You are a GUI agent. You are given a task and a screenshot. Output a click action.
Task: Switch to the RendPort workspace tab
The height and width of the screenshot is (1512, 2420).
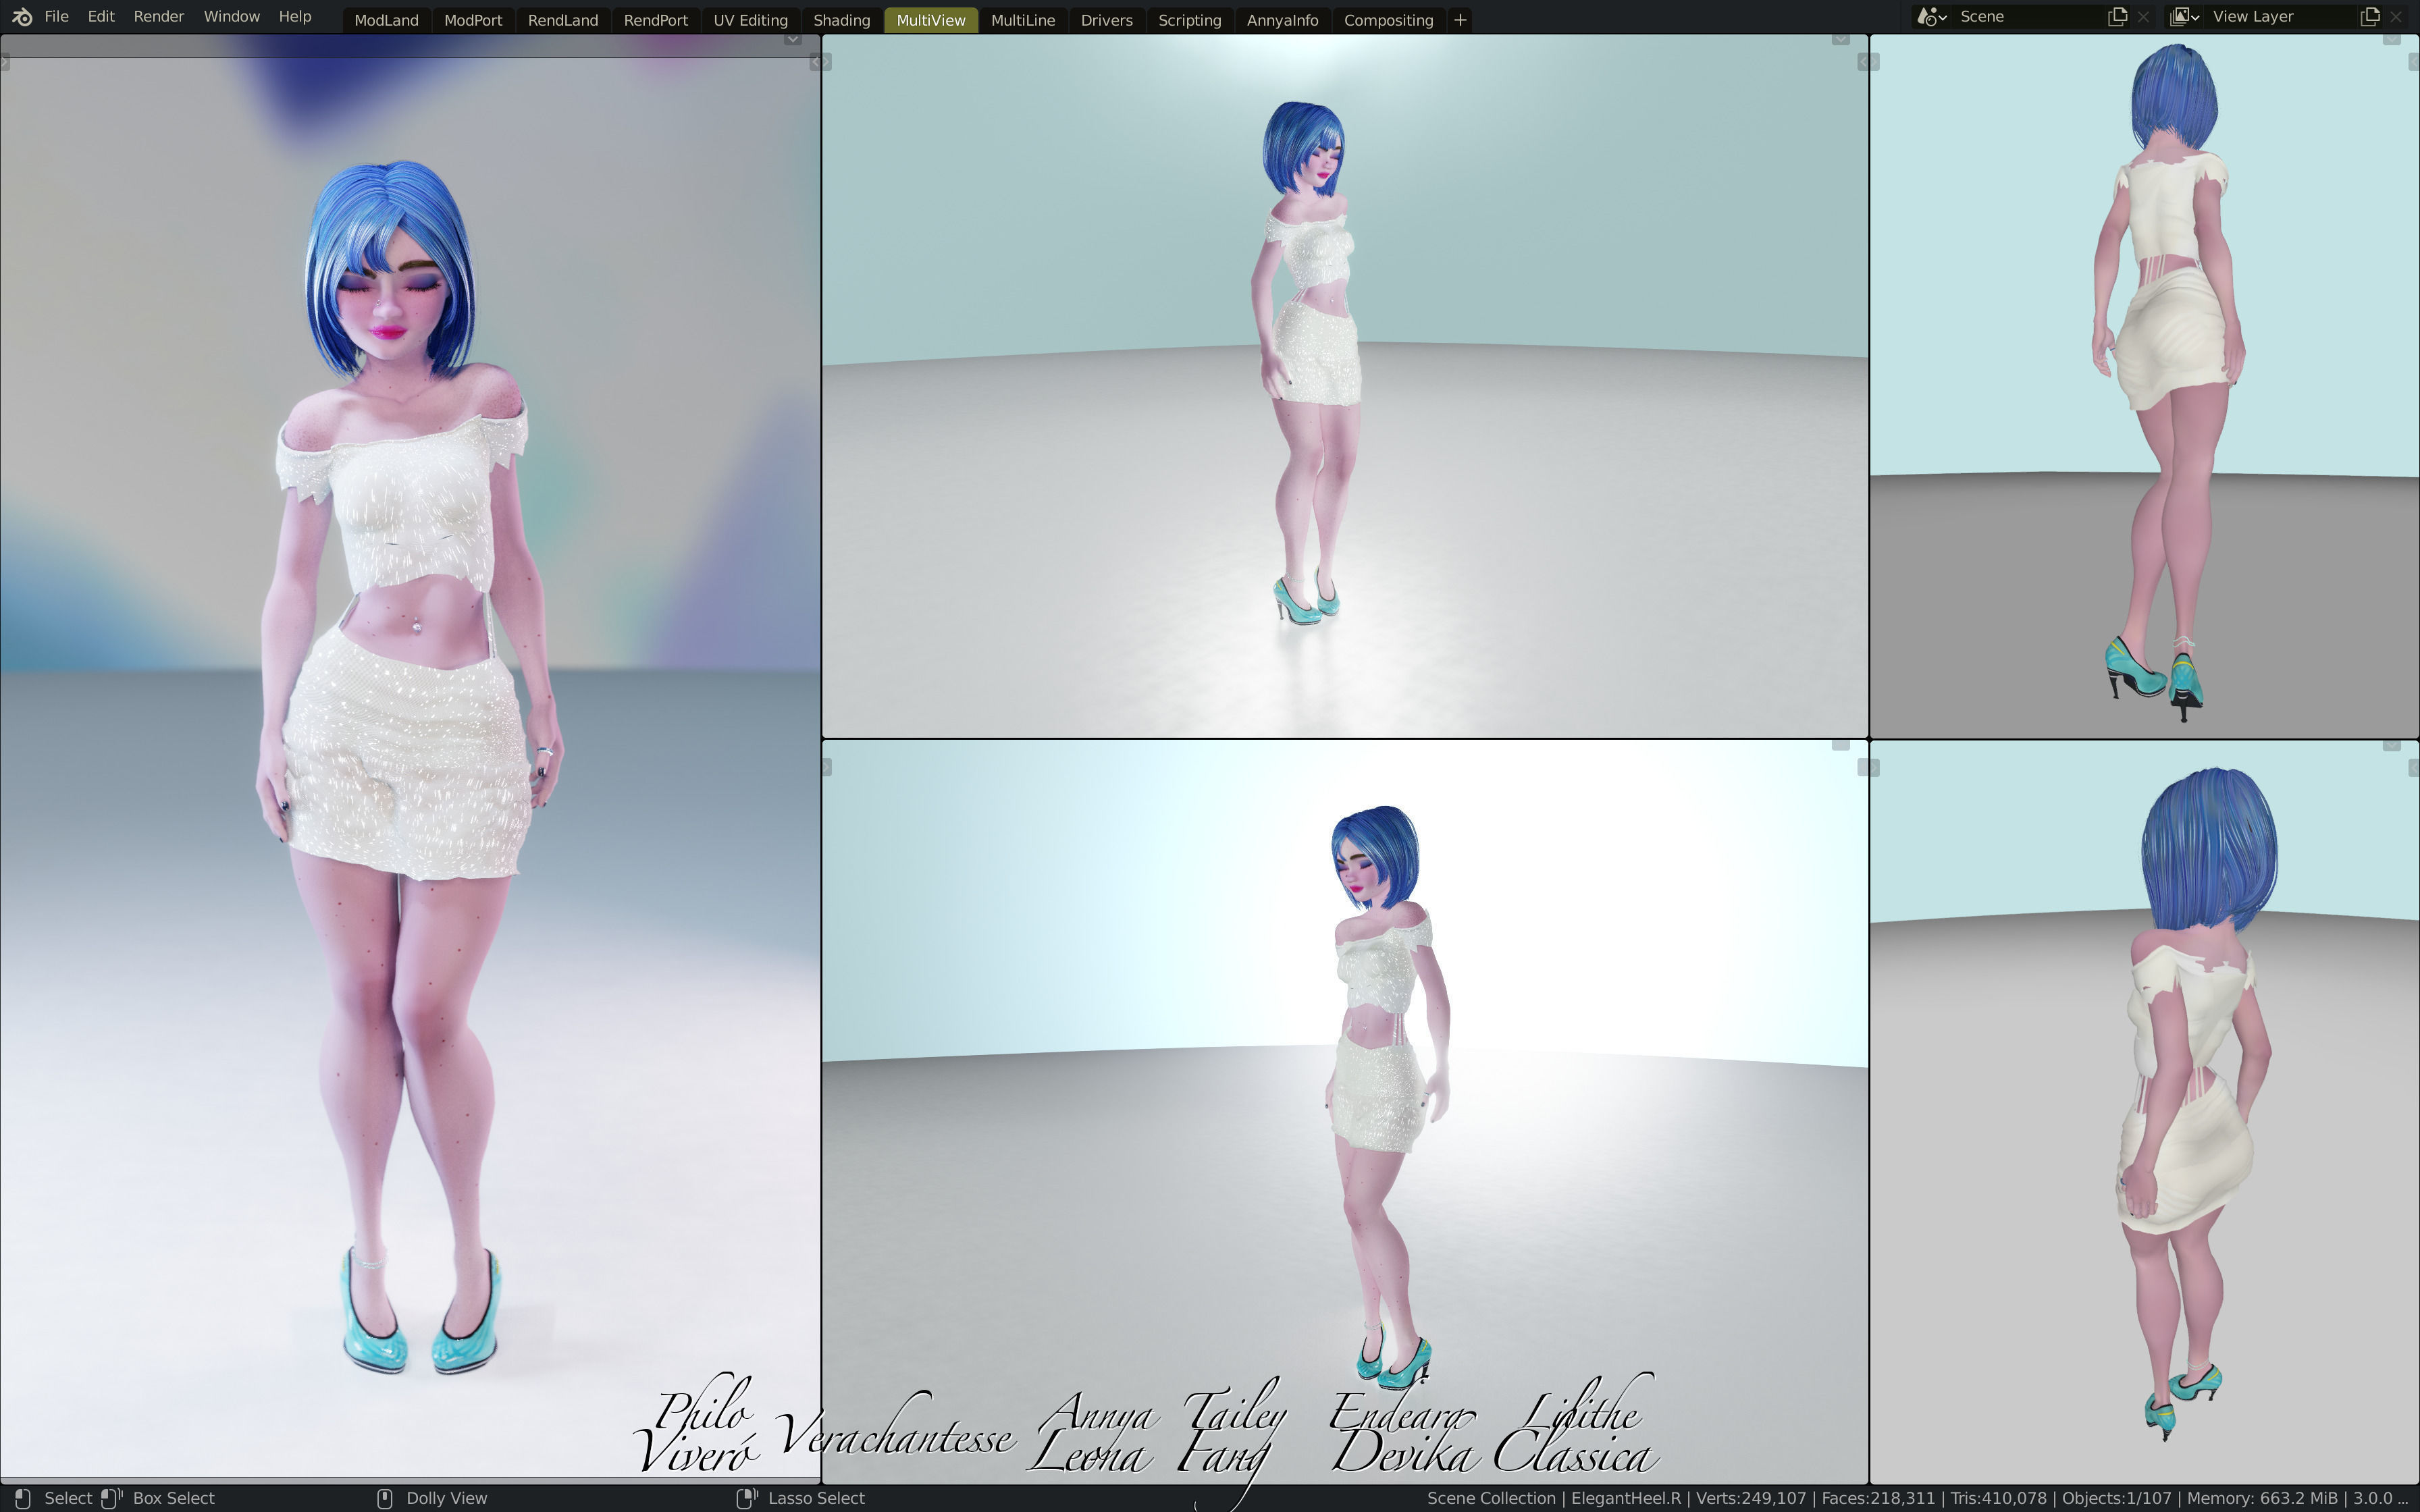click(x=655, y=20)
